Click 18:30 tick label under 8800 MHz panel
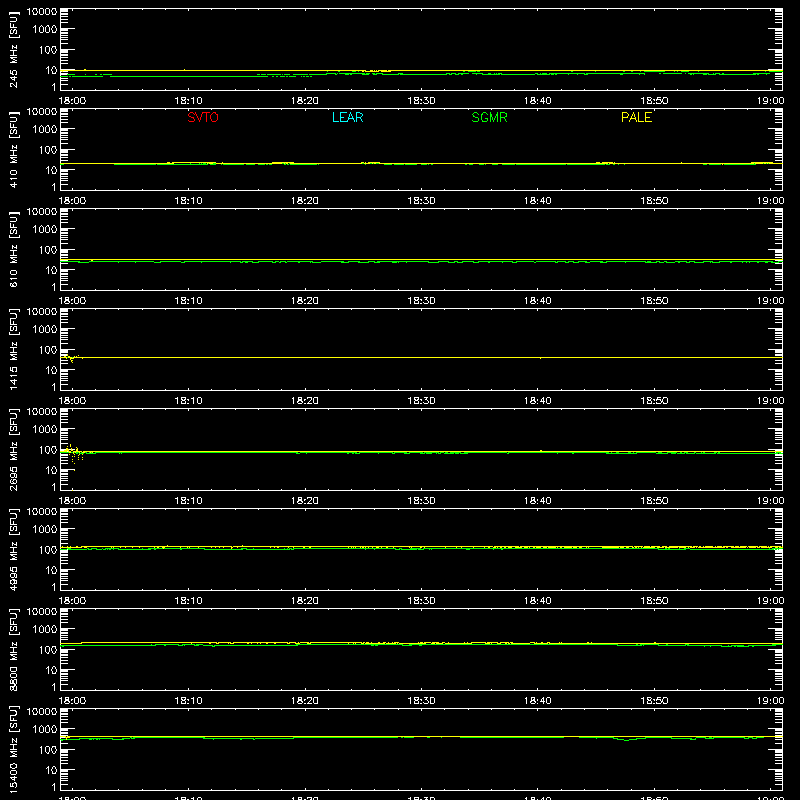This screenshot has height=800, width=800. coord(421,701)
